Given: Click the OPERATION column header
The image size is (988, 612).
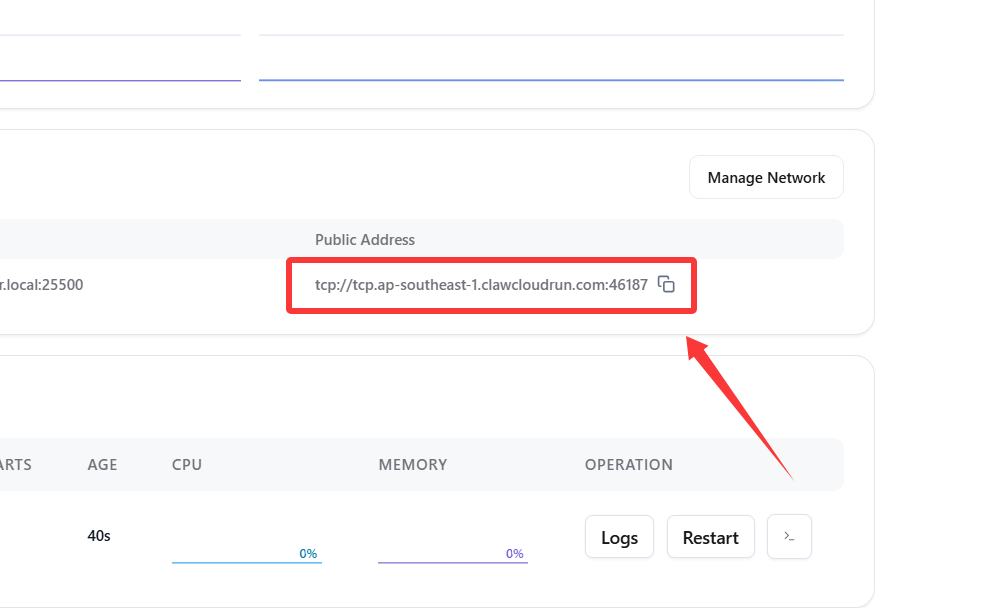Looking at the screenshot, I should coord(628,465).
